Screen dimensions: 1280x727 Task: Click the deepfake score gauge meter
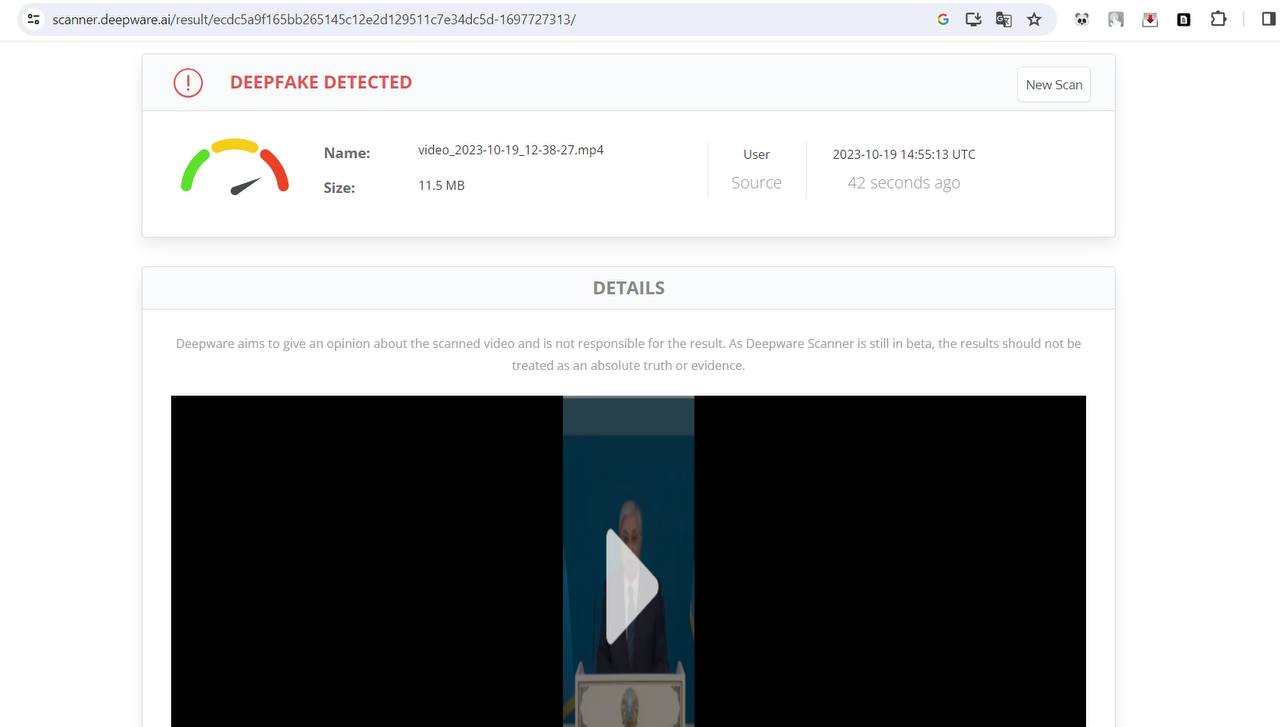click(235, 167)
